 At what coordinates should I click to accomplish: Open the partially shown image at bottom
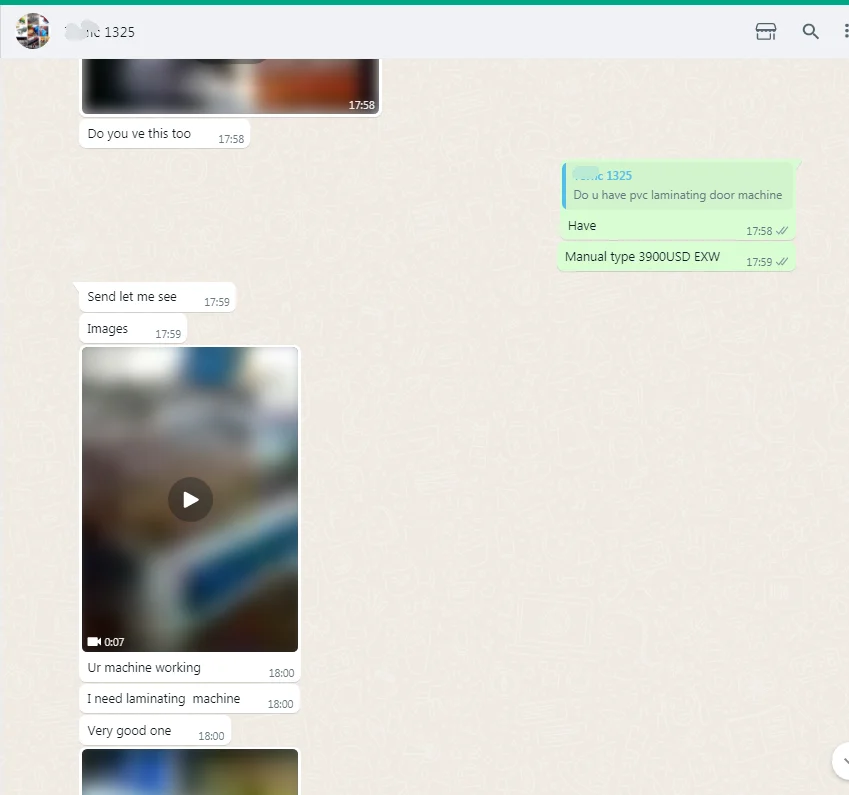(x=190, y=772)
